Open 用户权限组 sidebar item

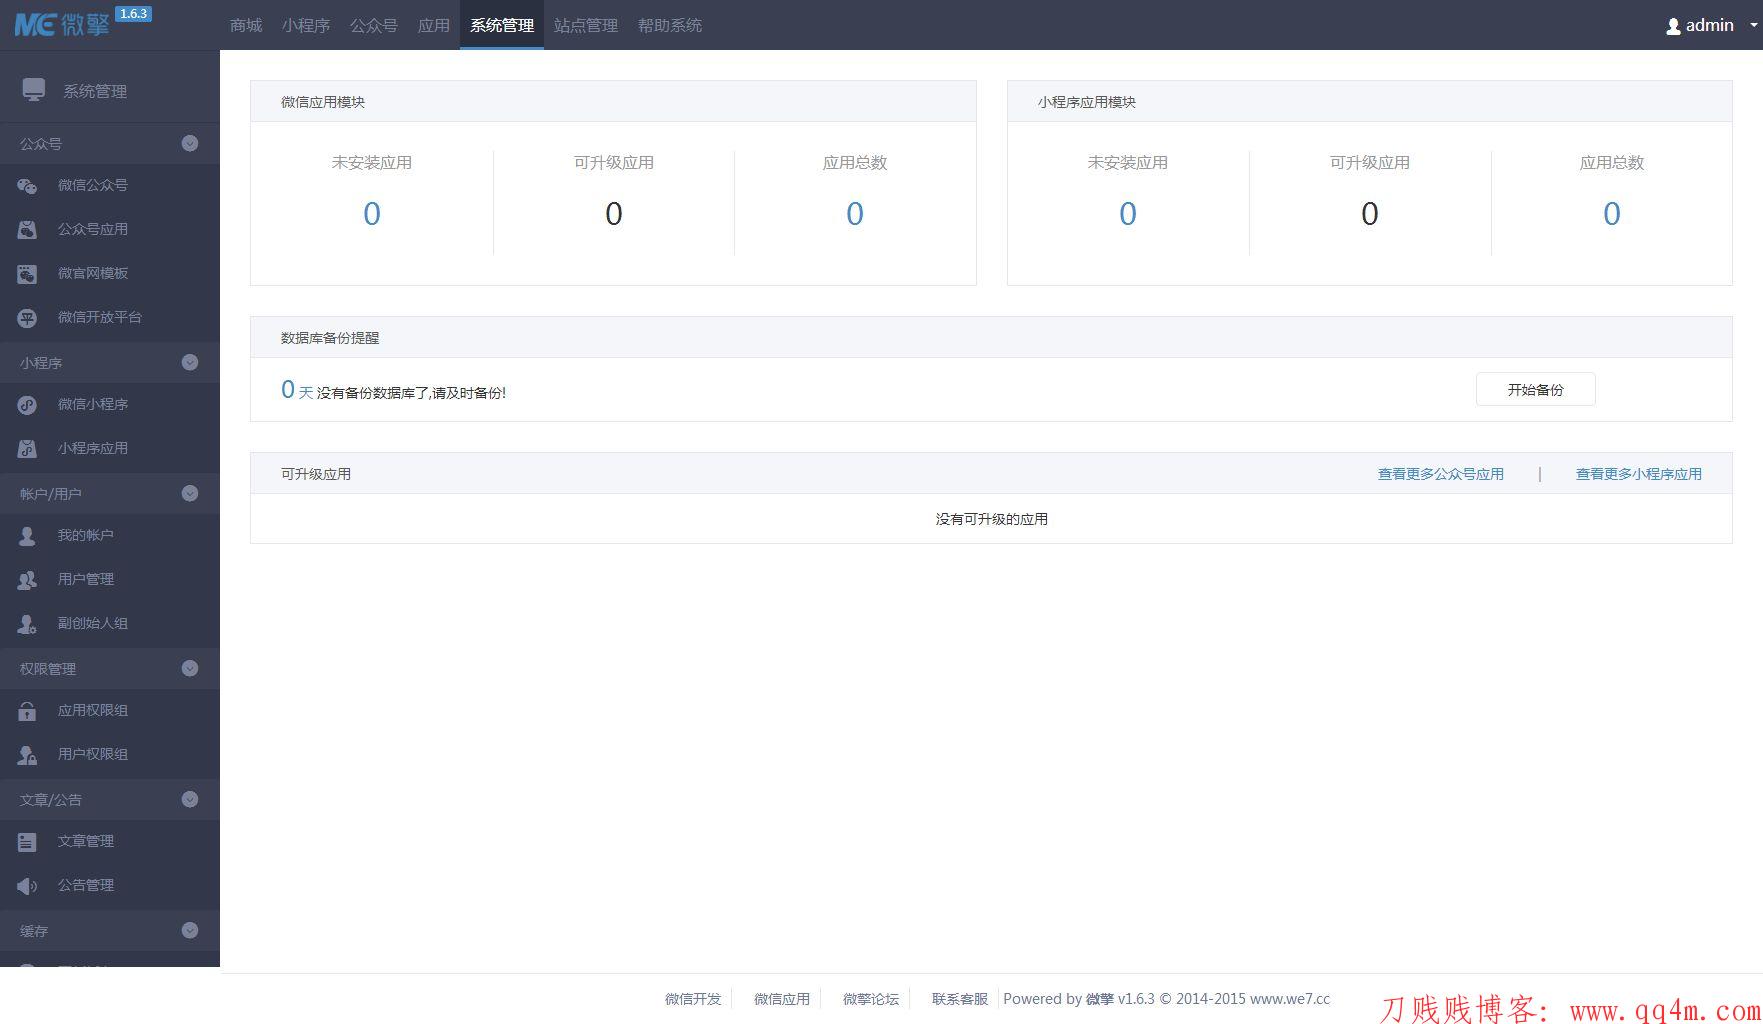(110, 755)
